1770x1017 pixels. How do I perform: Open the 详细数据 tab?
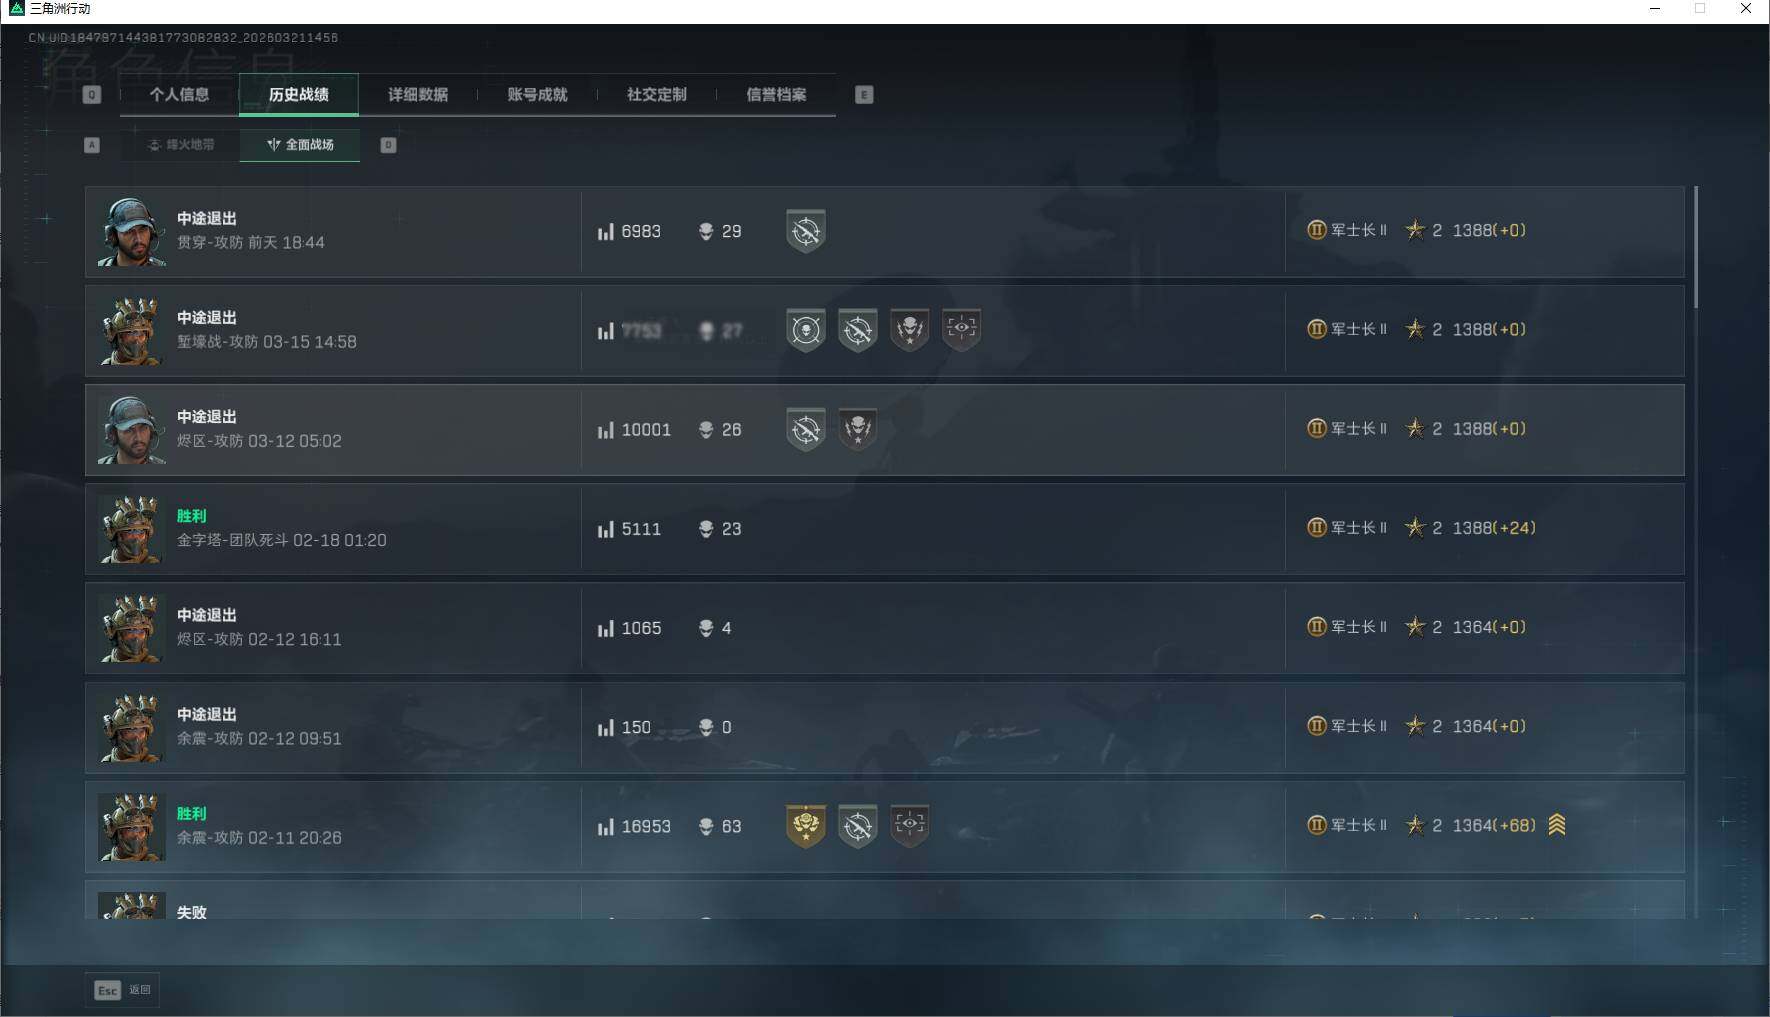coord(418,95)
